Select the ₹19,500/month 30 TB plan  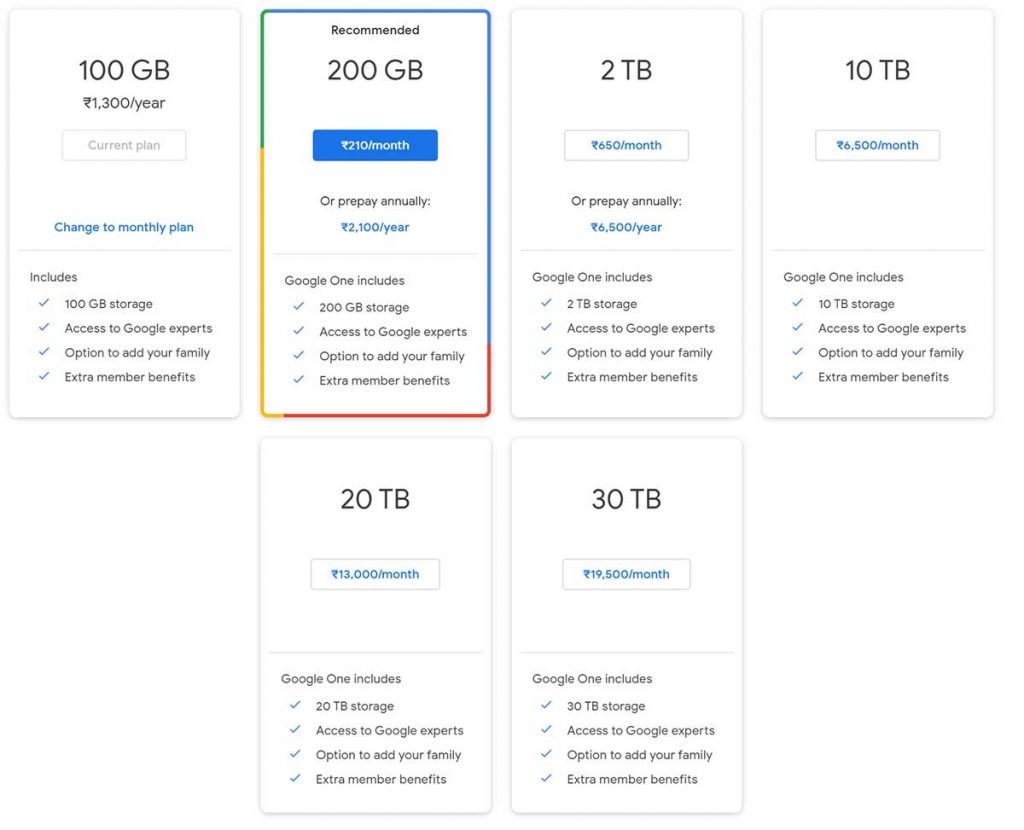point(626,574)
